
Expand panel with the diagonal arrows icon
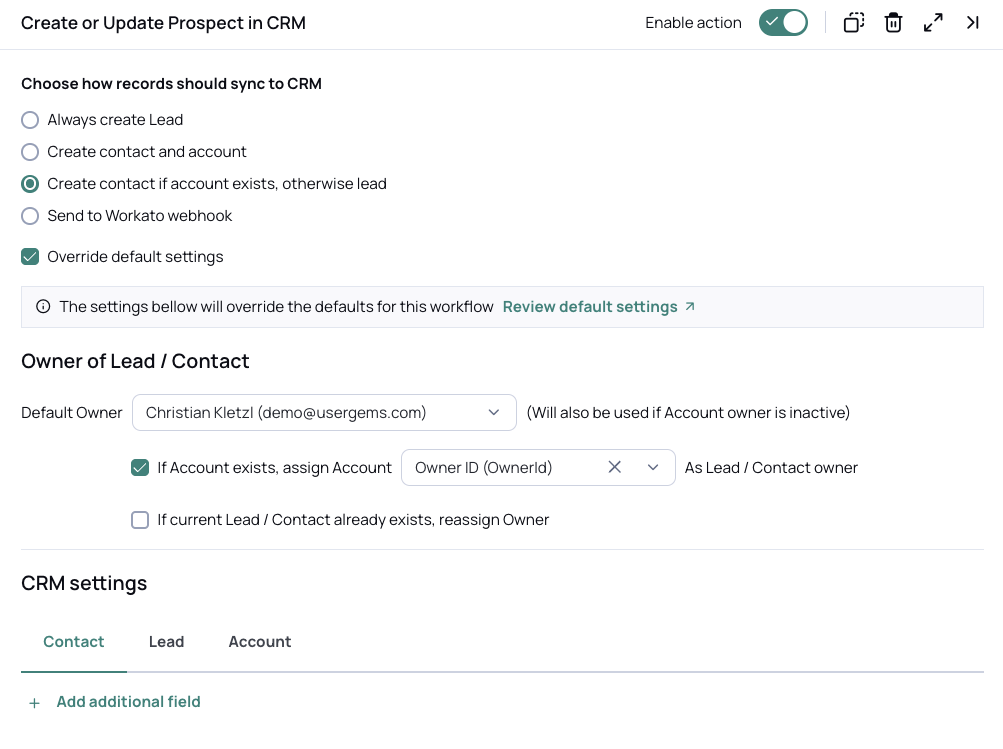(x=933, y=23)
